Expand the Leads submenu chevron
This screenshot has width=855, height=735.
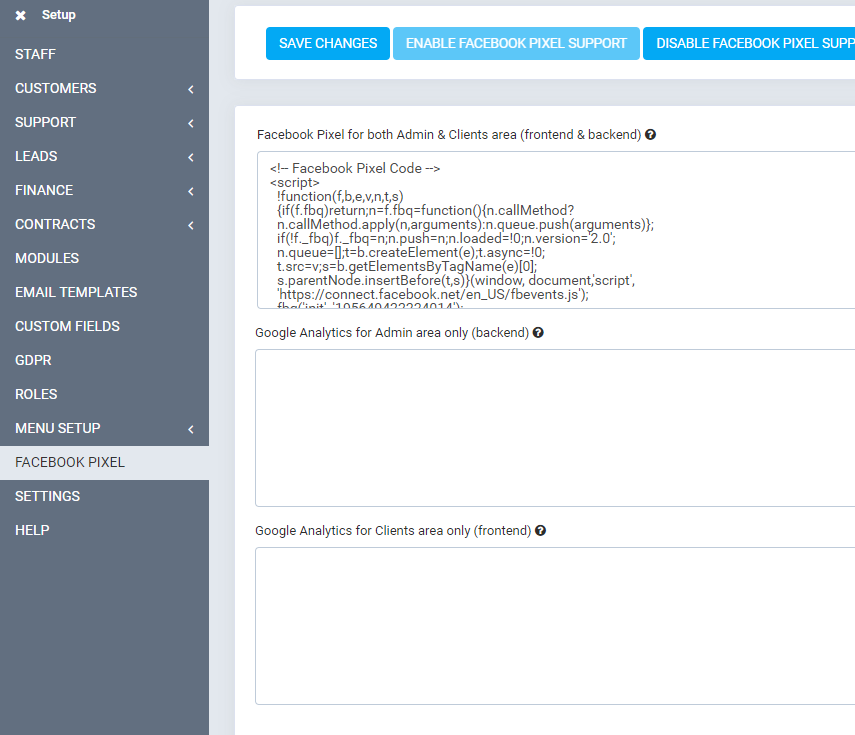coord(191,157)
